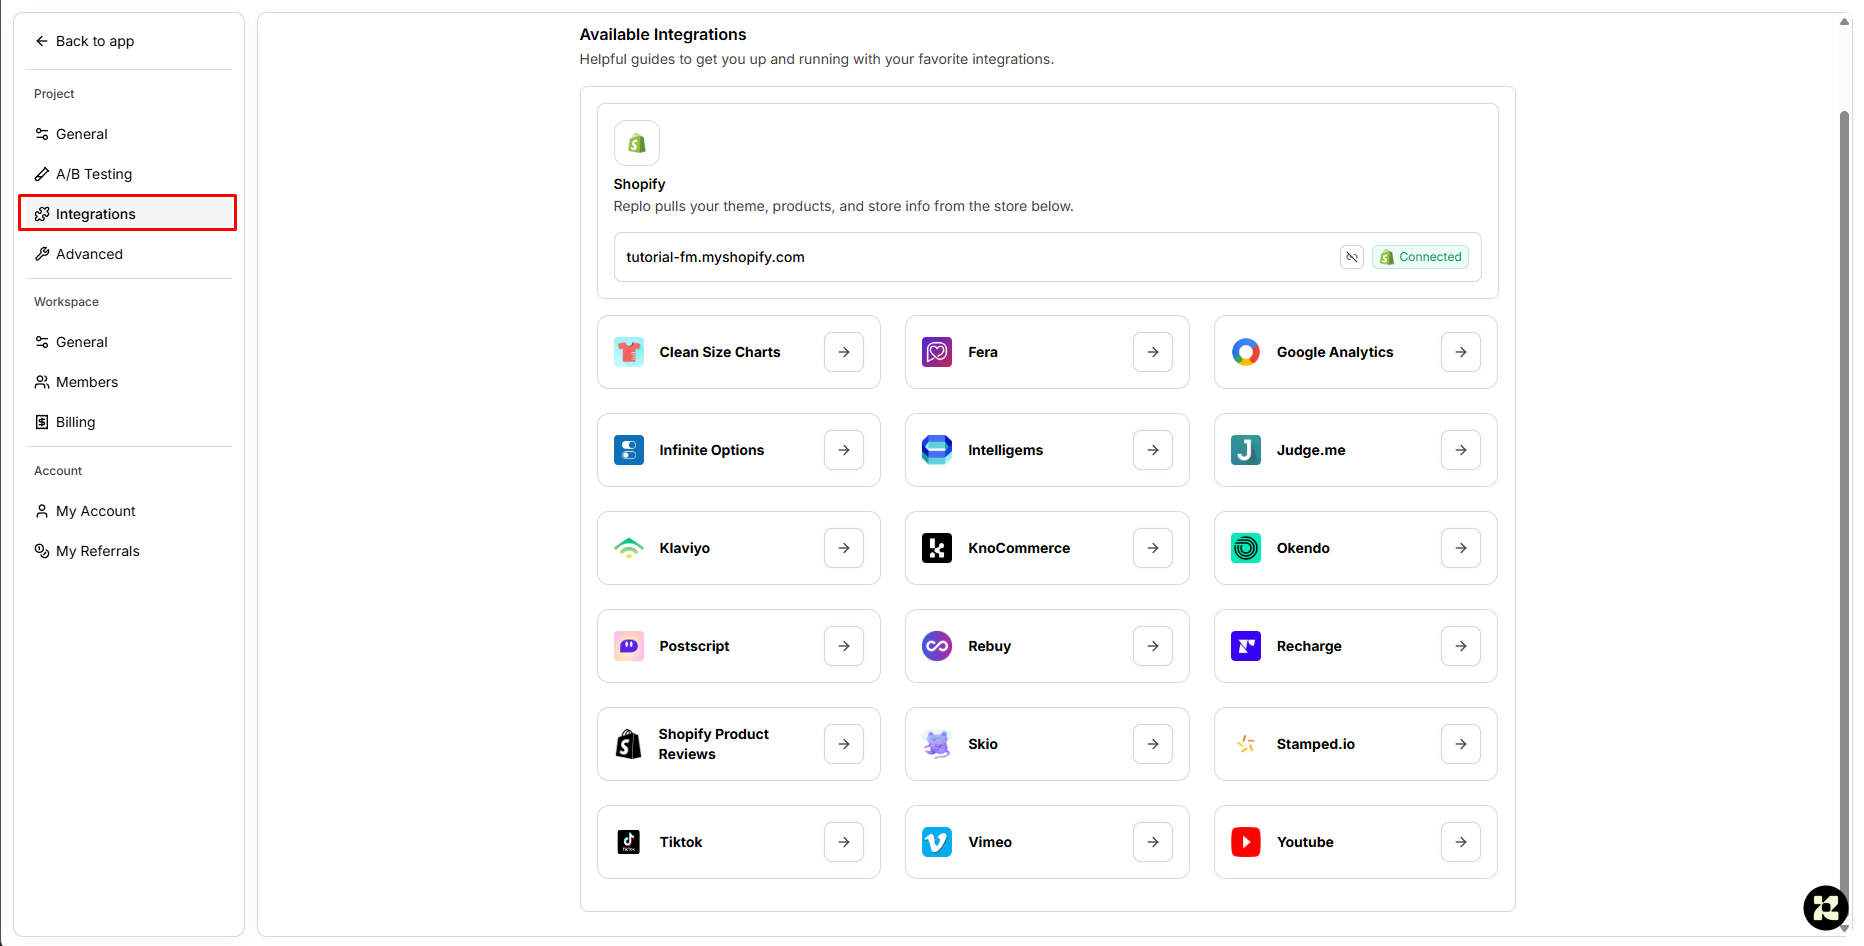This screenshot has height=946, width=1864.
Task: Click the KnoCommerce logo icon
Action: [937, 548]
